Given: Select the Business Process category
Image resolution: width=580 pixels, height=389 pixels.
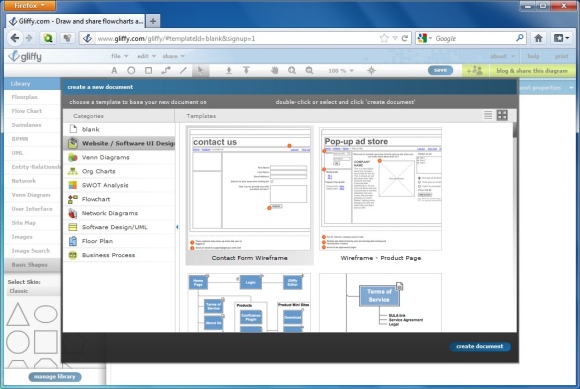Looking at the screenshot, I should coord(119,255).
